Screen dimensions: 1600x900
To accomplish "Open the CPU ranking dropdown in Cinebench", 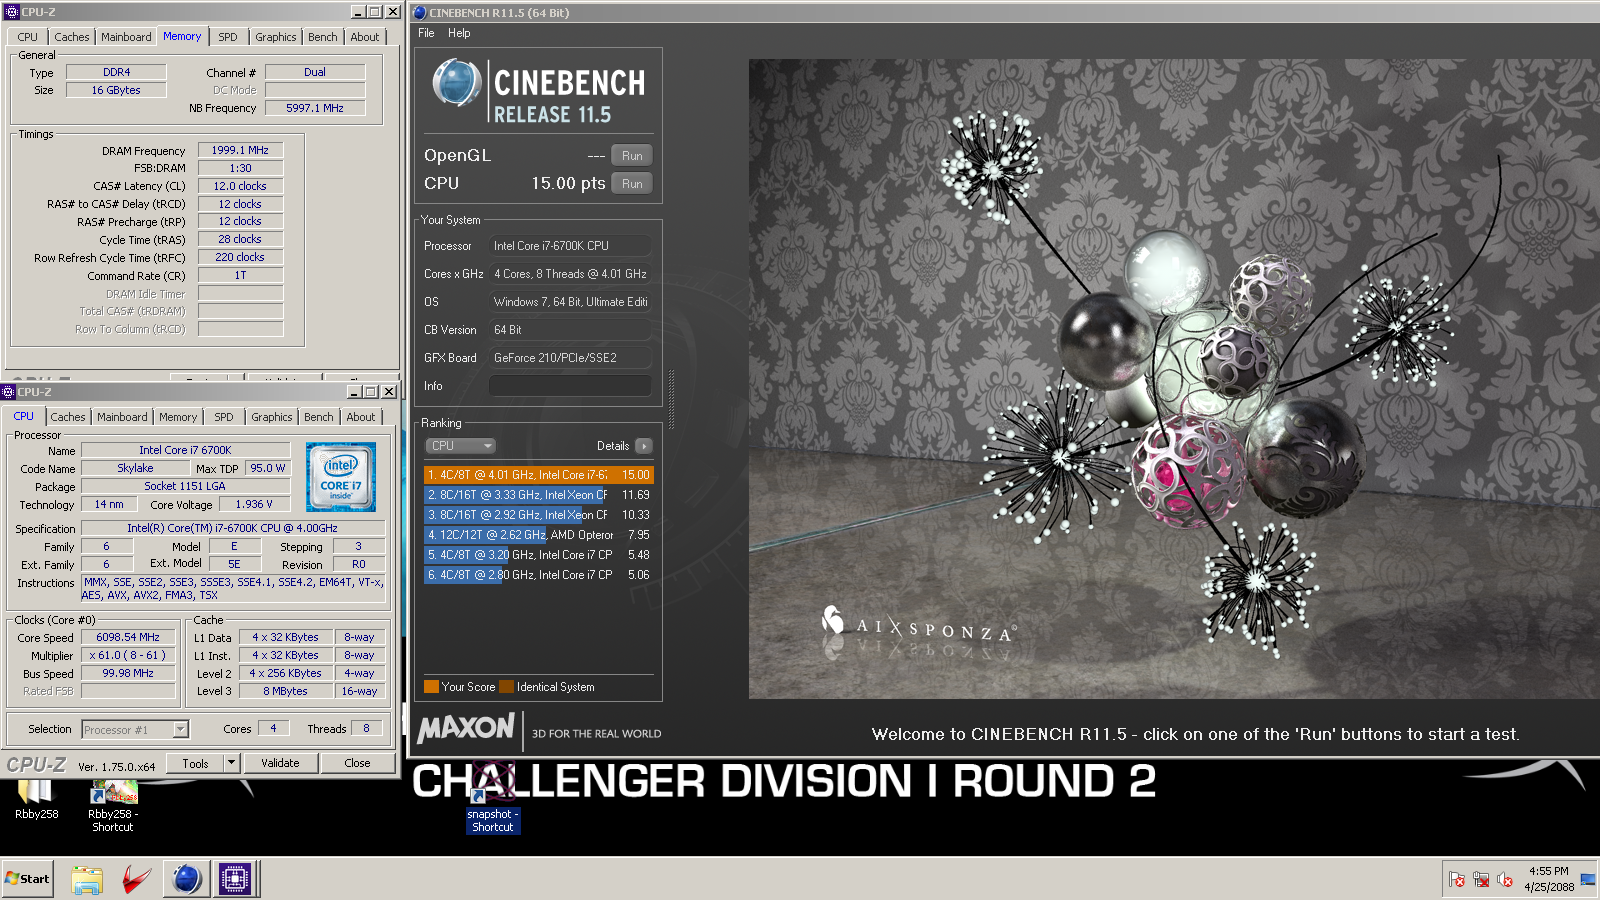I will pos(461,446).
